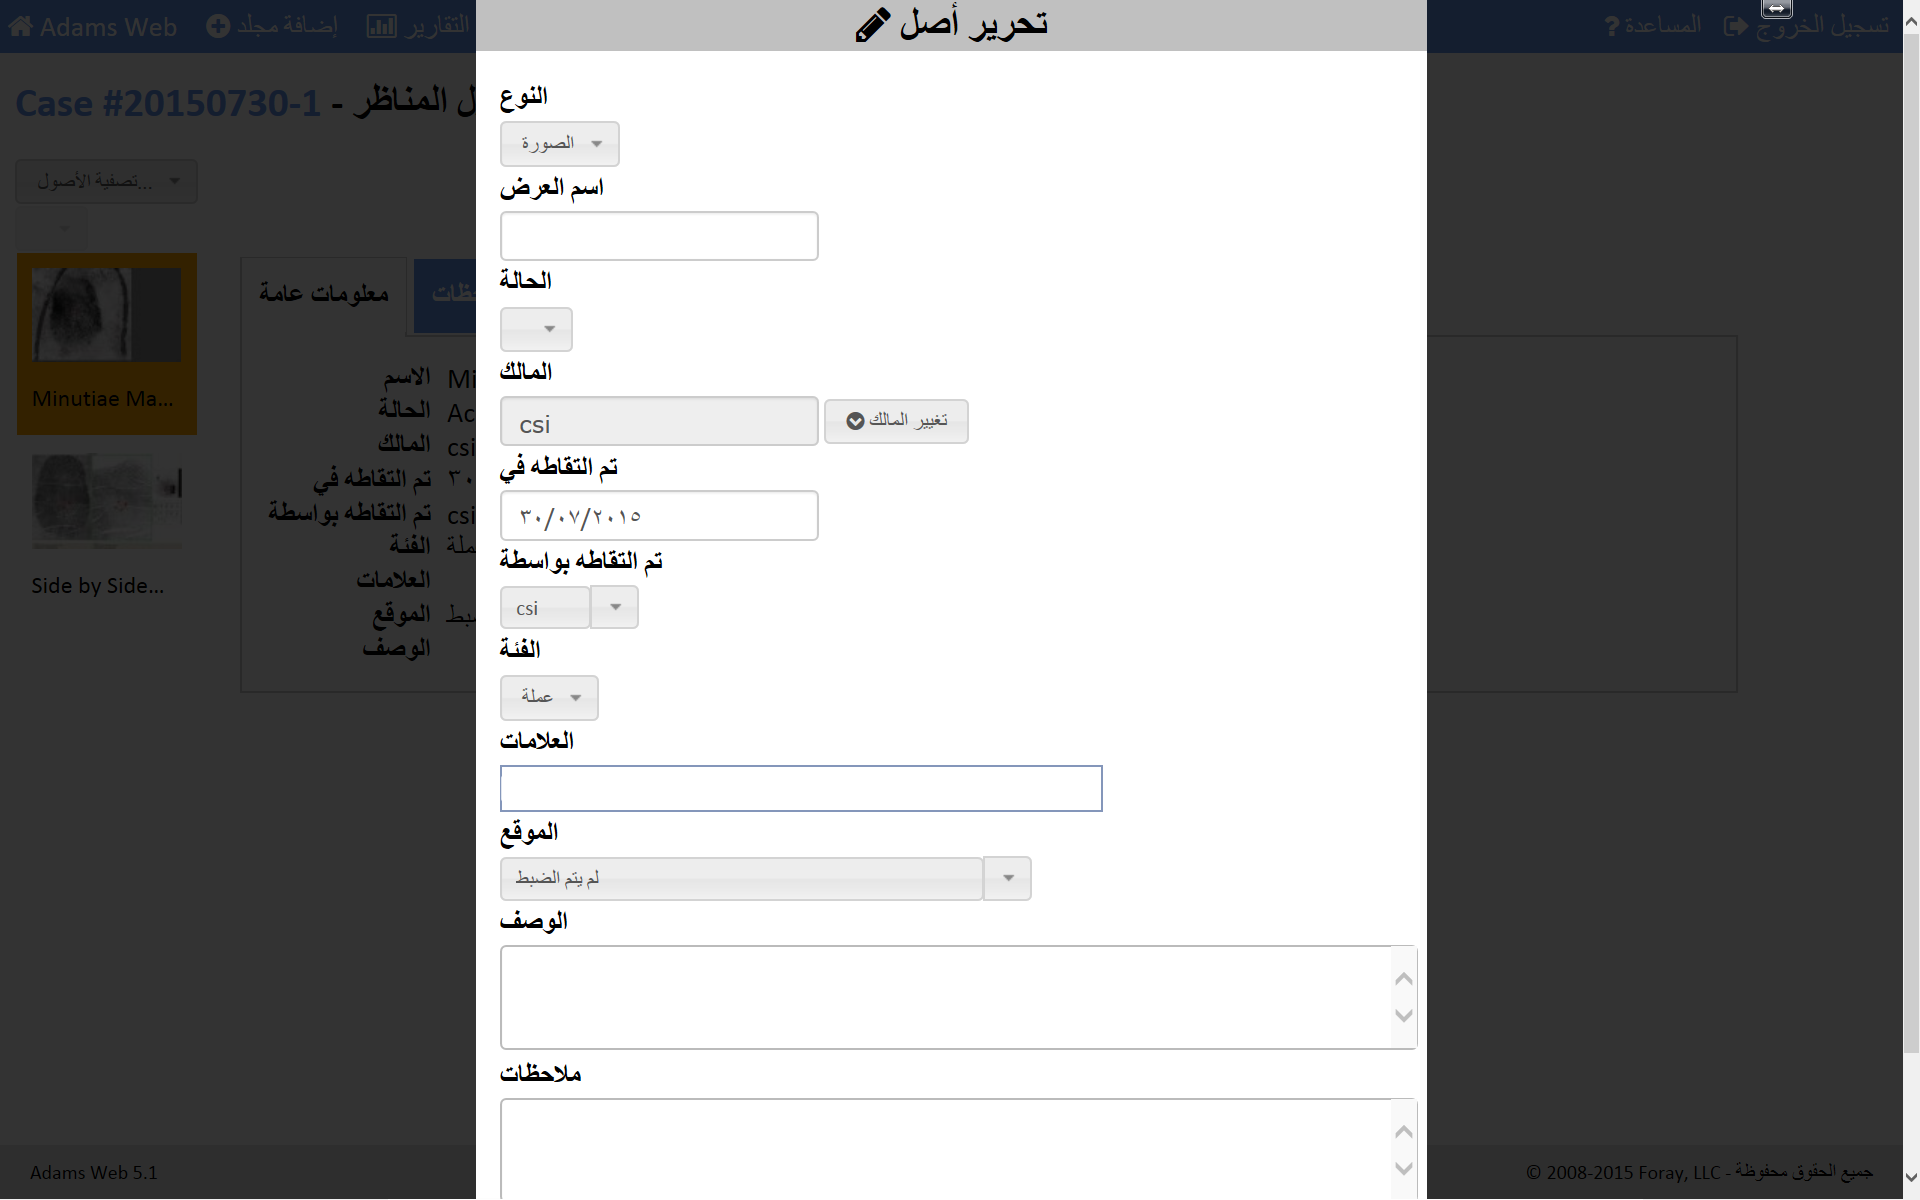Click the reports chart icon

pyautogui.click(x=381, y=26)
